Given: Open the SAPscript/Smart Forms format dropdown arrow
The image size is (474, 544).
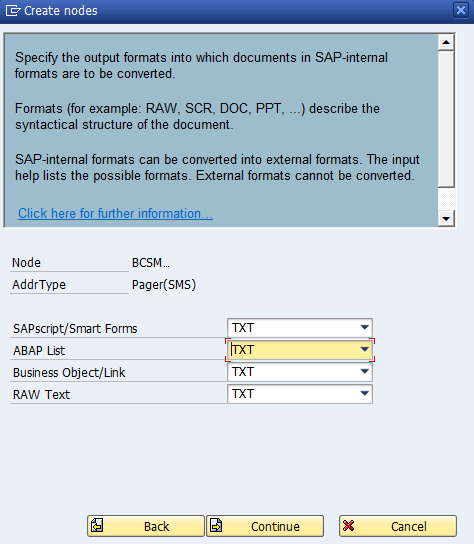Looking at the screenshot, I should 364,327.
